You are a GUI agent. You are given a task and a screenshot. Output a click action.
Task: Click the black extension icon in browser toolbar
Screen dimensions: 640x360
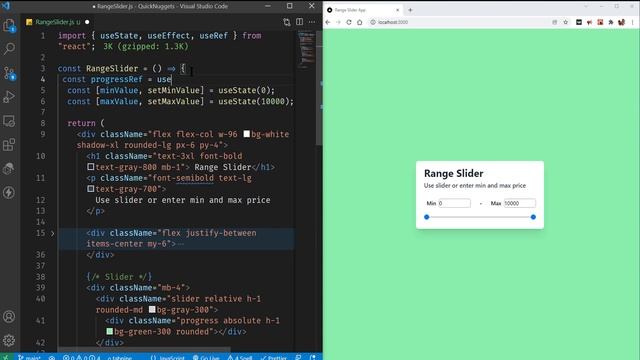579,22
